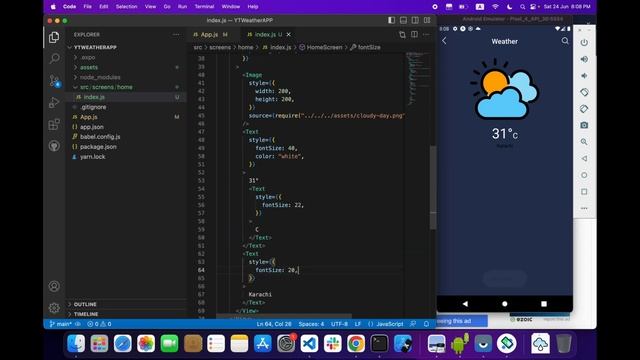
Task: Open the Terminal menu
Action: (x=204, y=7)
